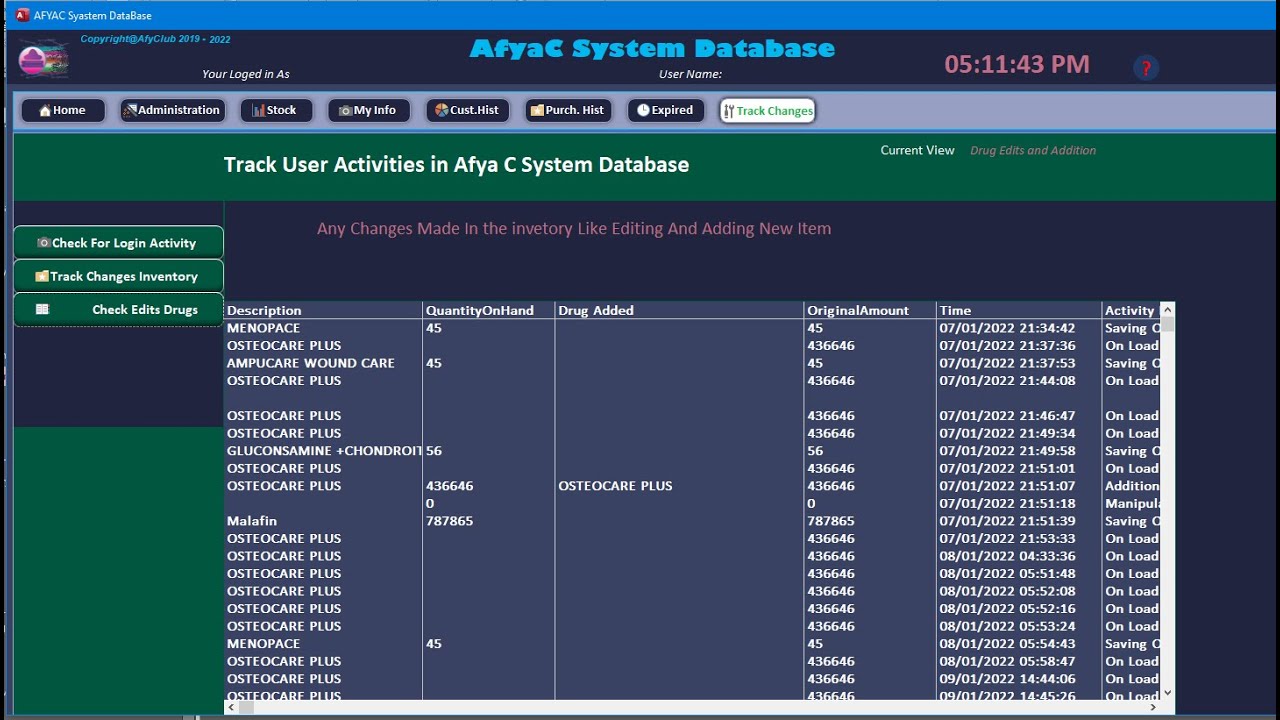This screenshot has width=1280, height=720.
Task: Click the Activity column header
Action: pos(1131,310)
